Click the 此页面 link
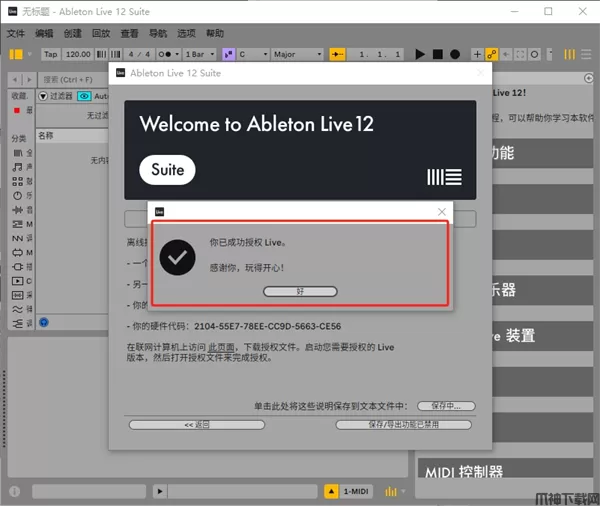The image size is (600, 506). point(220,345)
